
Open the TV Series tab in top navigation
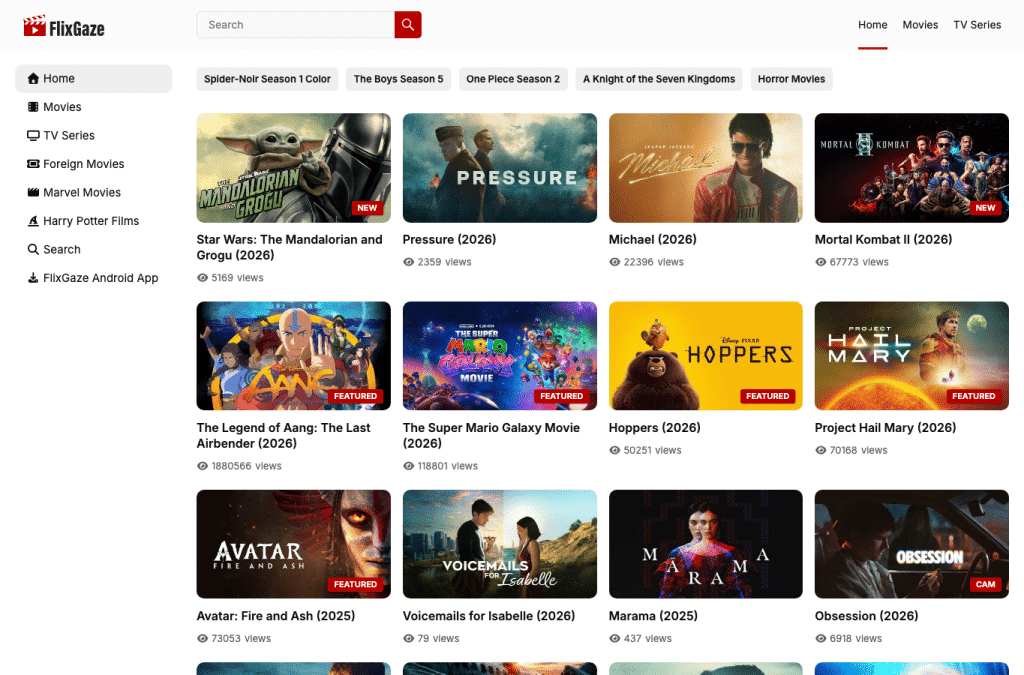977,25
